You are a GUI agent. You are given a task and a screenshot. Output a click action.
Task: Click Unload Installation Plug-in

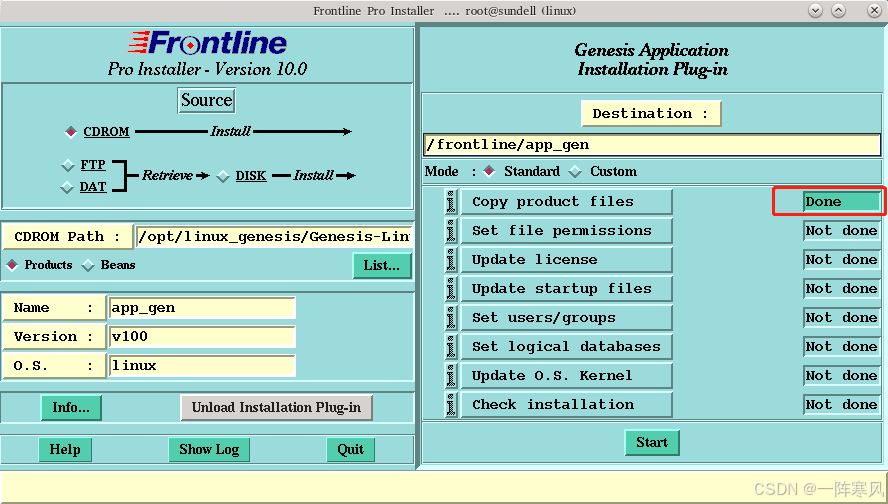point(276,407)
